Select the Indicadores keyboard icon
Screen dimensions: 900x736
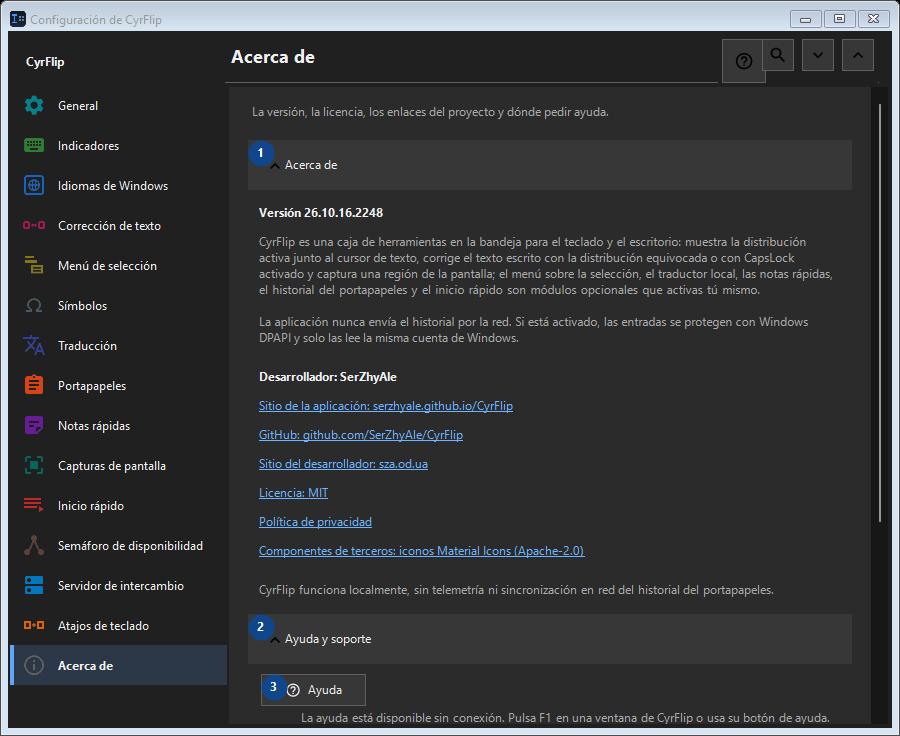pos(34,146)
